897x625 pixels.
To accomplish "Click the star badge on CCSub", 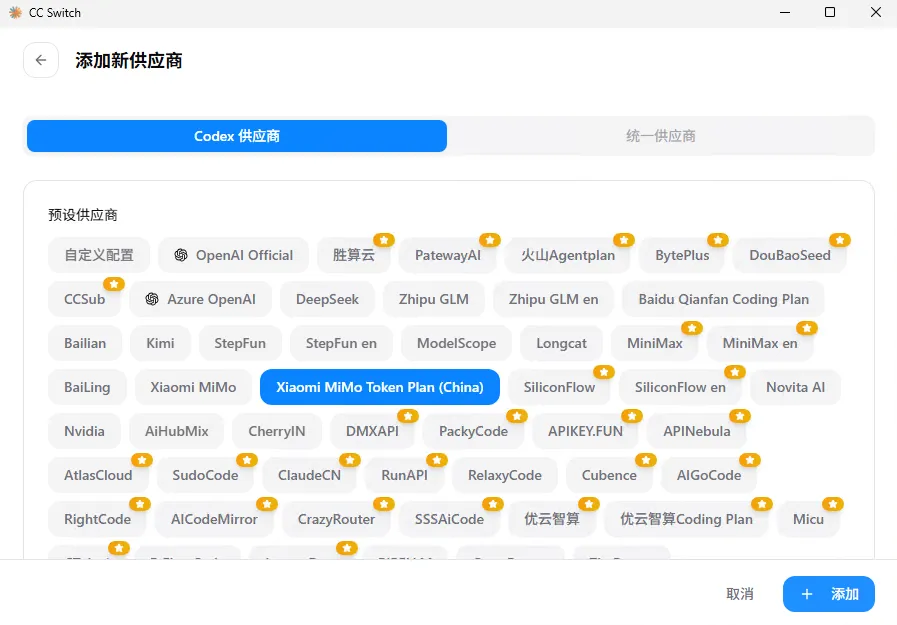I will [x=114, y=284].
